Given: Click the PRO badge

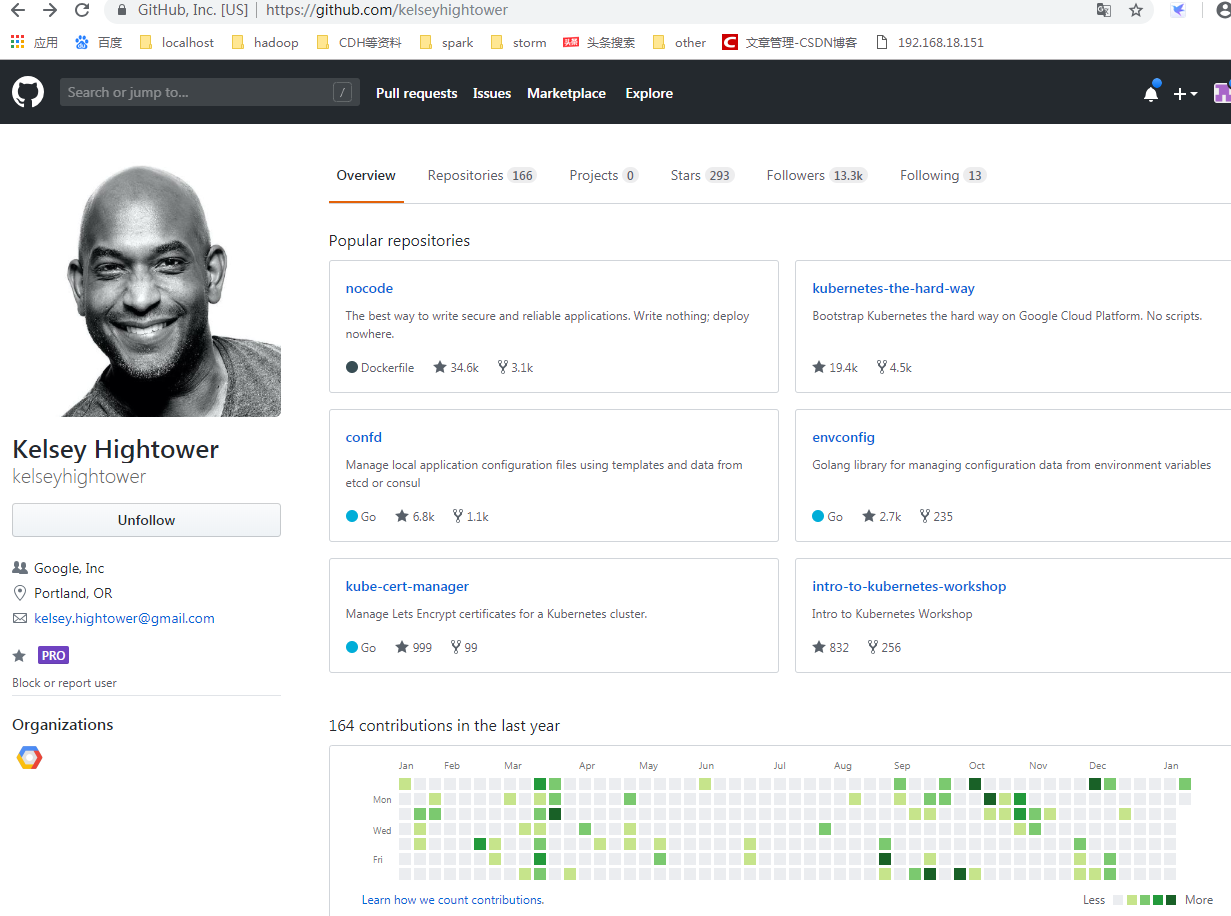Looking at the screenshot, I should tap(53, 655).
